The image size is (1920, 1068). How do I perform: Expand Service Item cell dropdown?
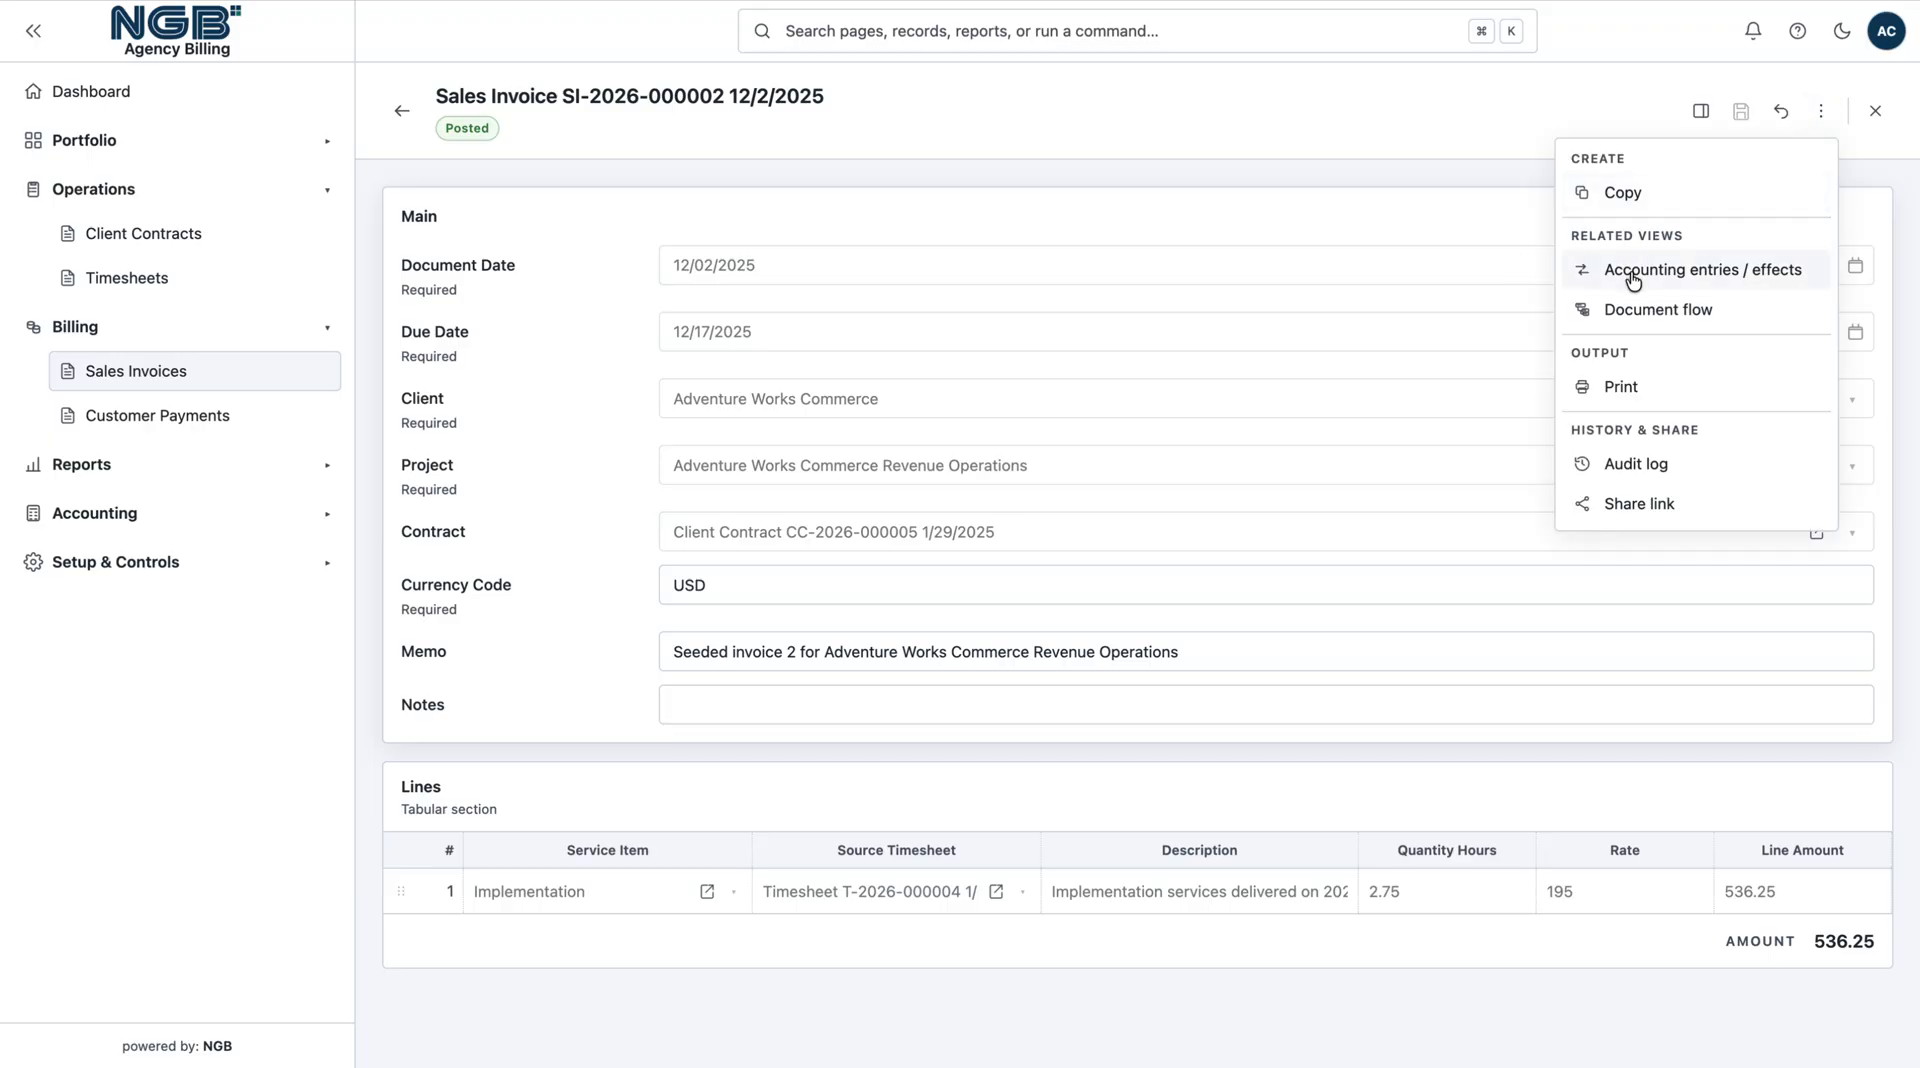[734, 892]
